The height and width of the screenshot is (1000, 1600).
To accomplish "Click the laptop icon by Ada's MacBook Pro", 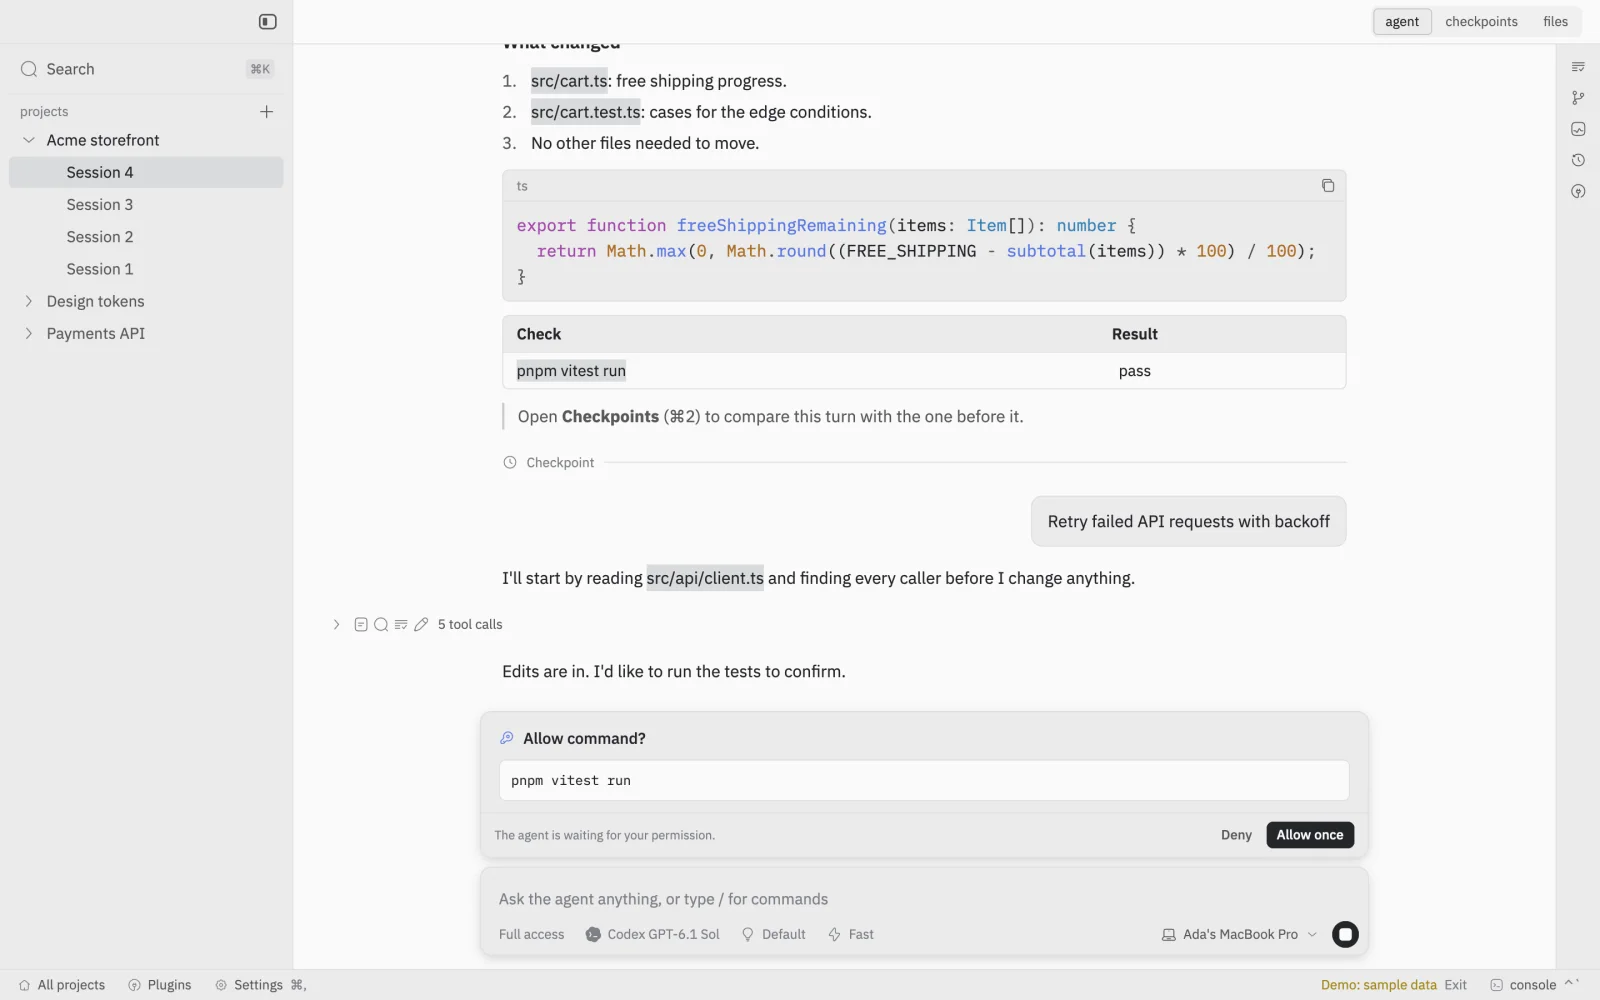I will click(x=1169, y=934).
